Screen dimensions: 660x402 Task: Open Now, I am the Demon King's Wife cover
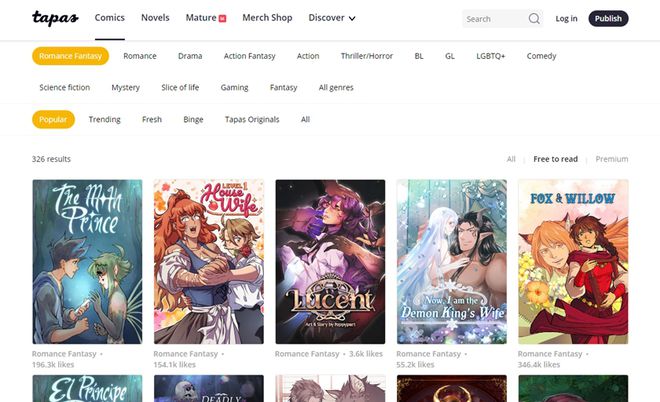452,262
